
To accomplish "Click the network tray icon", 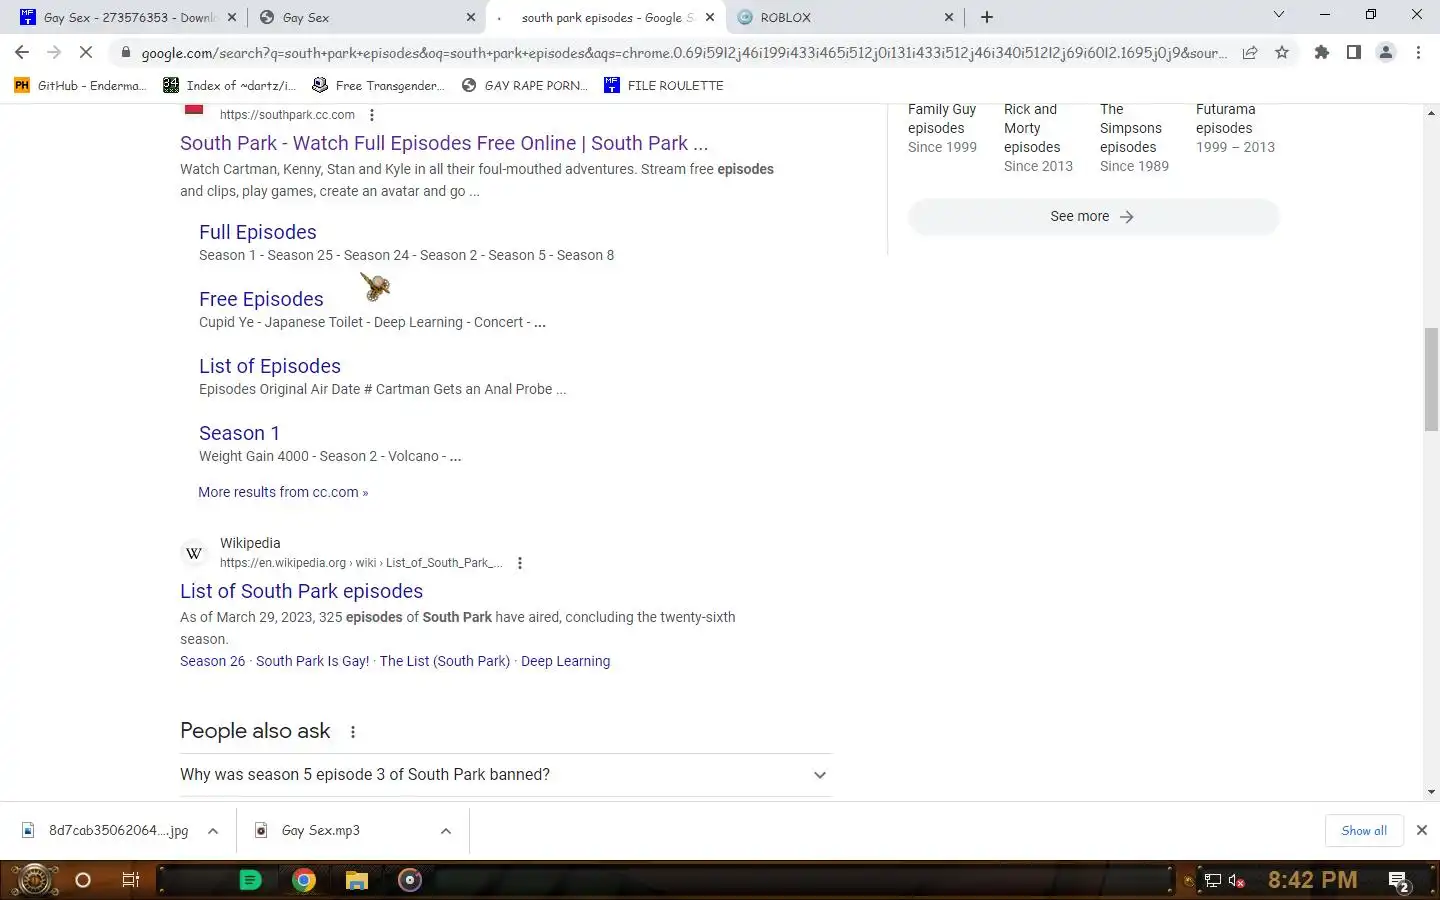I will pos(1212,881).
